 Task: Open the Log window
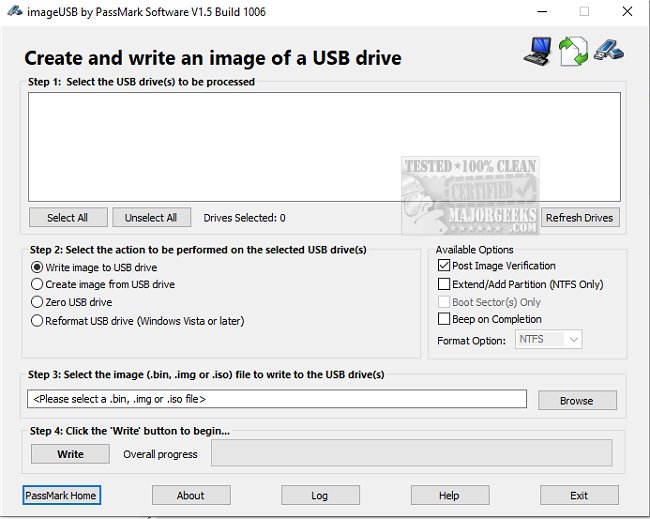320,495
